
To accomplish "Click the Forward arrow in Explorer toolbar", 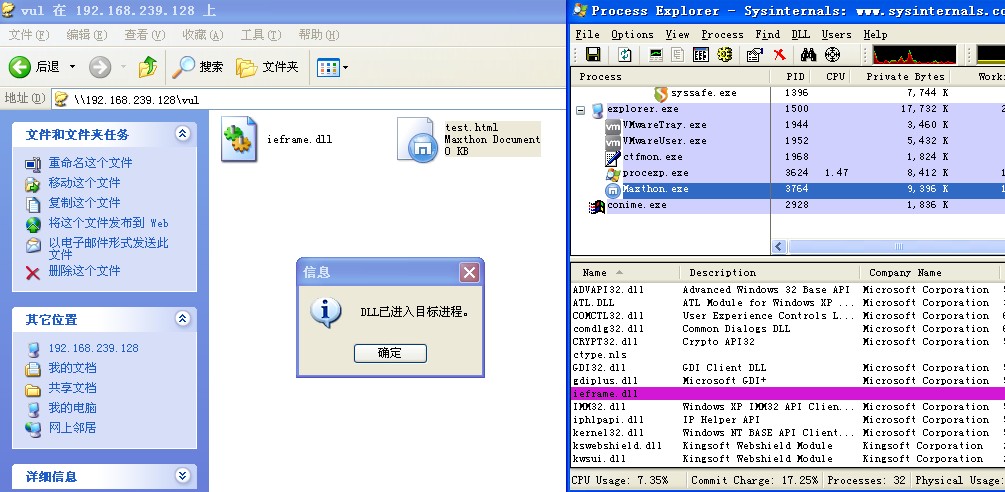I will click(x=100, y=67).
